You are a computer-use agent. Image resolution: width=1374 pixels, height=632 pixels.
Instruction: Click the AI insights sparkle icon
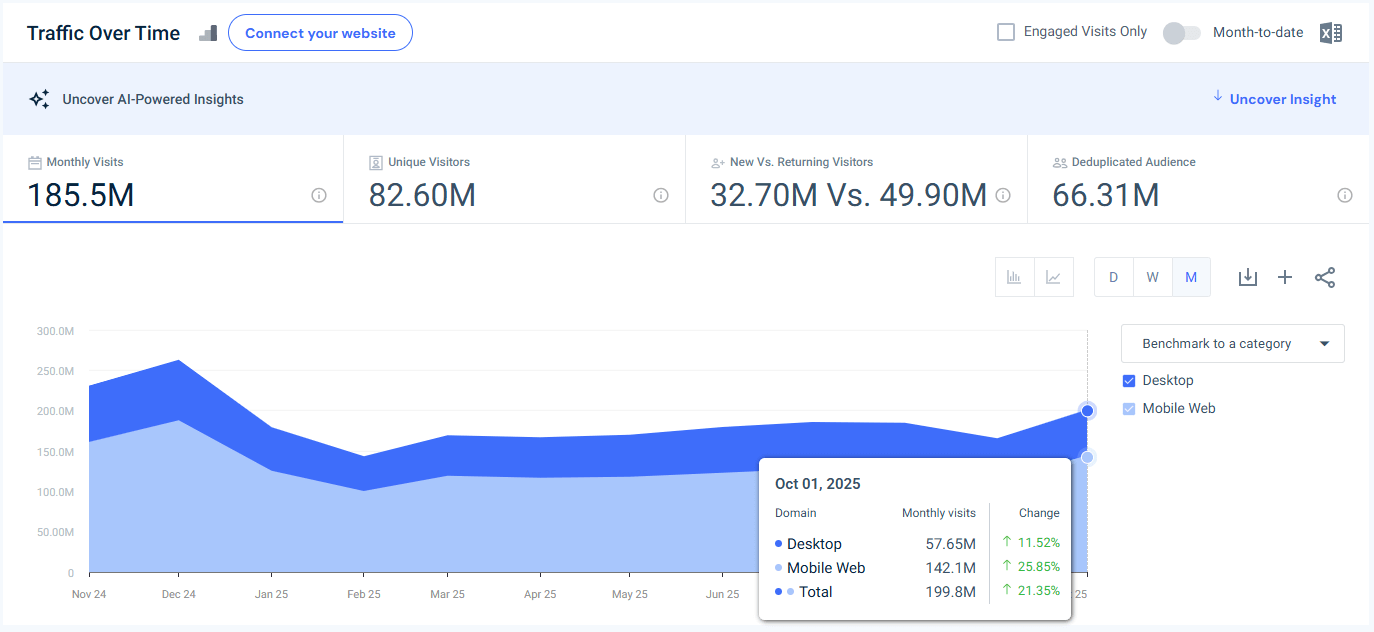(39, 98)
